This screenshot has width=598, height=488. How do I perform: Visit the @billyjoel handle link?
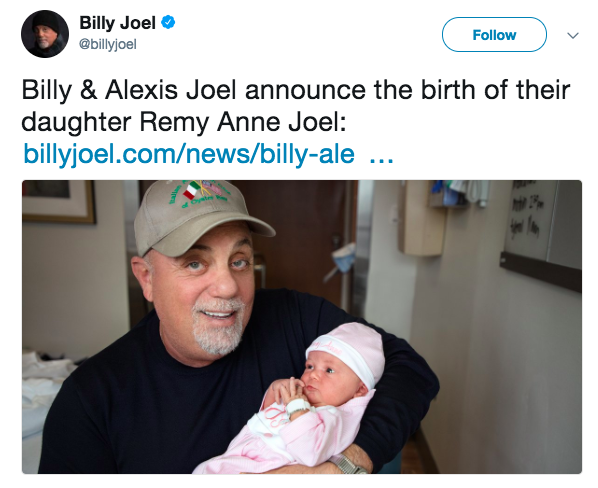tap(108, 44)
